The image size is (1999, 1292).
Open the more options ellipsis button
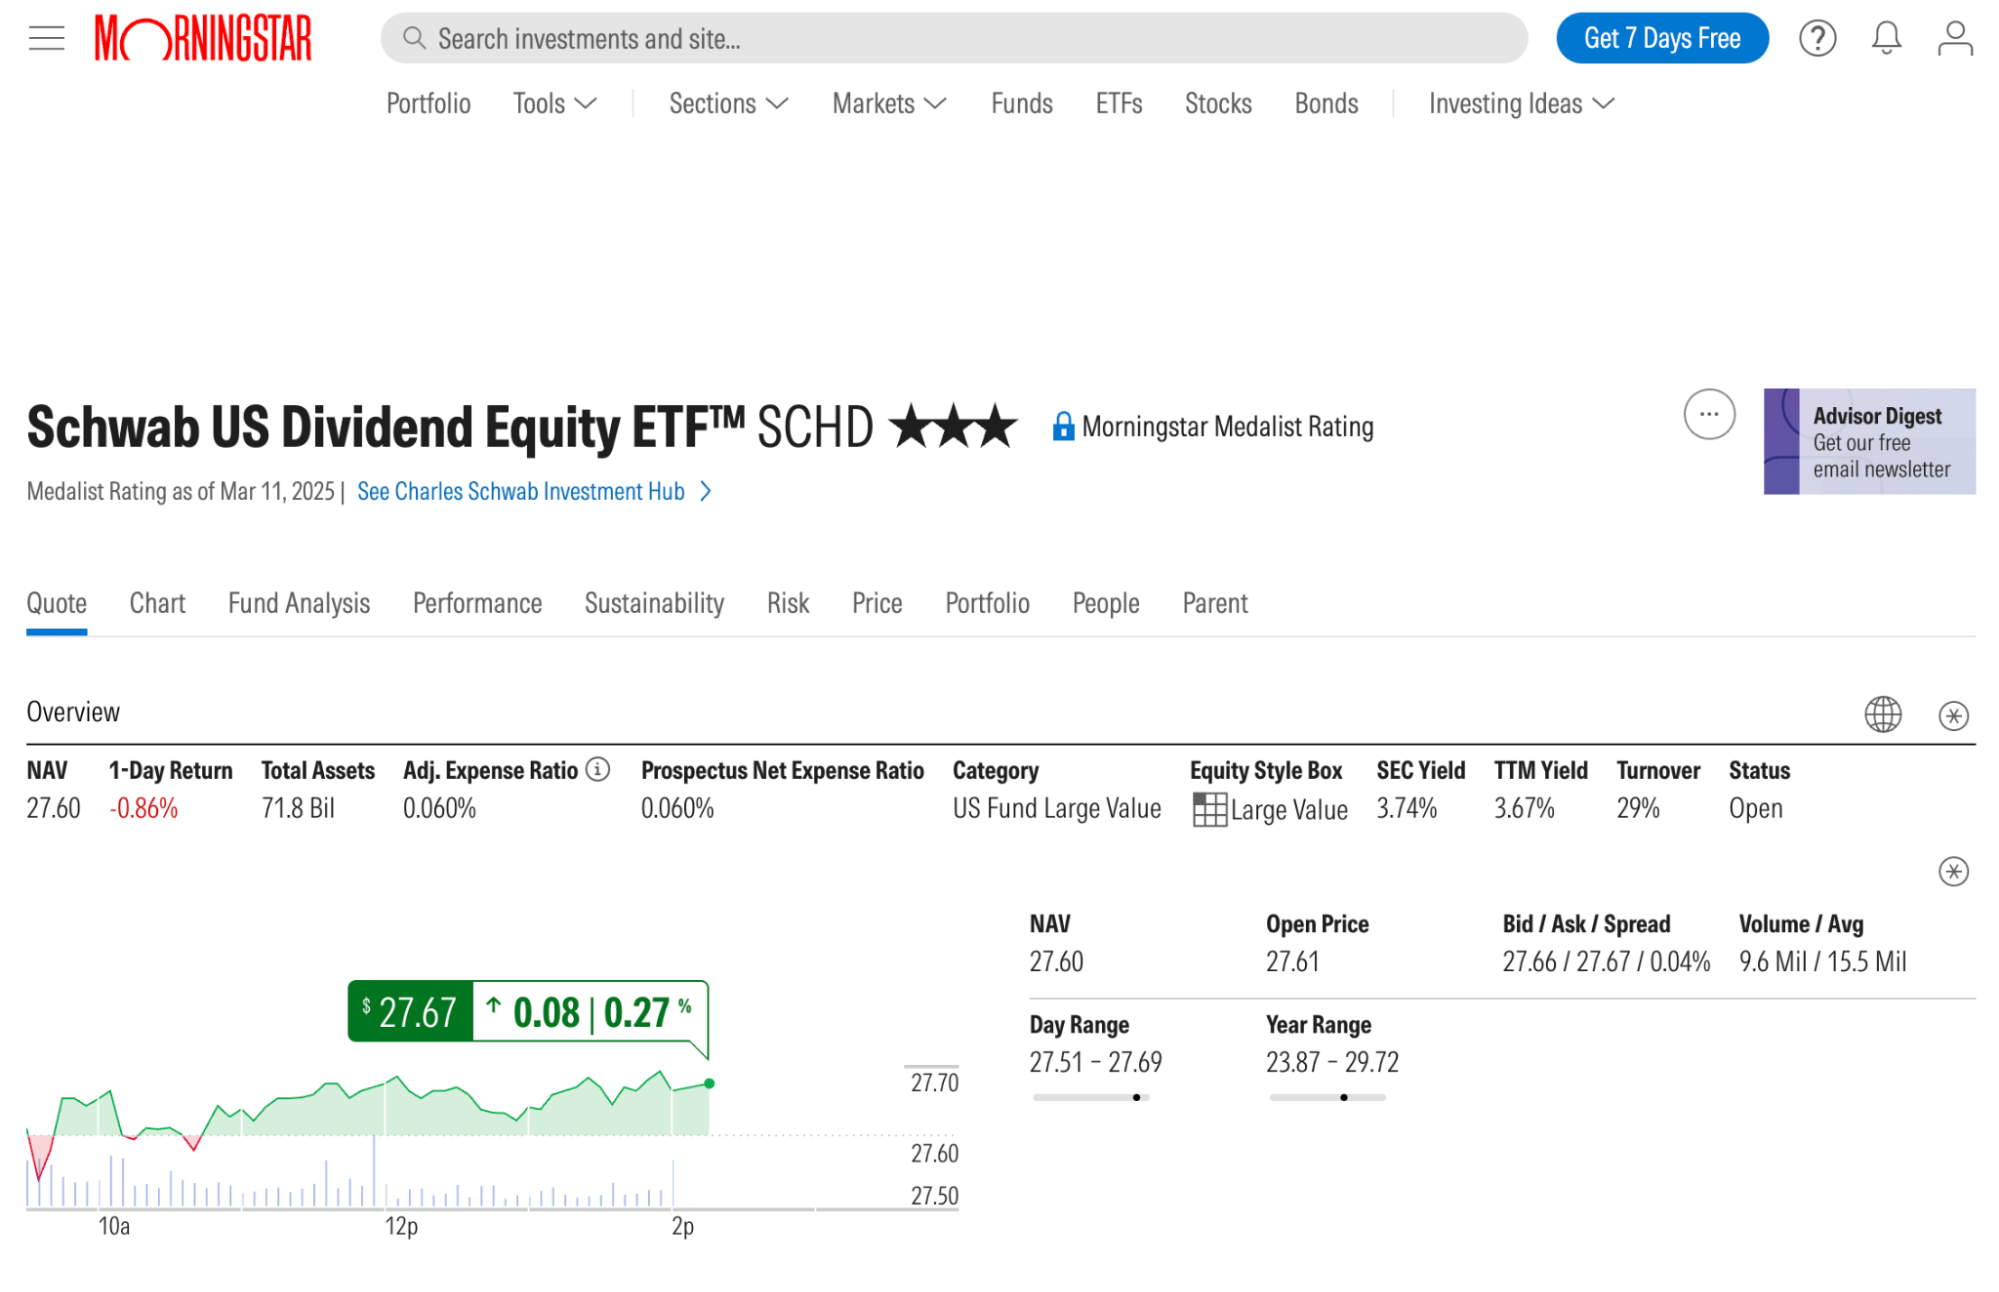pos(1708,414)
